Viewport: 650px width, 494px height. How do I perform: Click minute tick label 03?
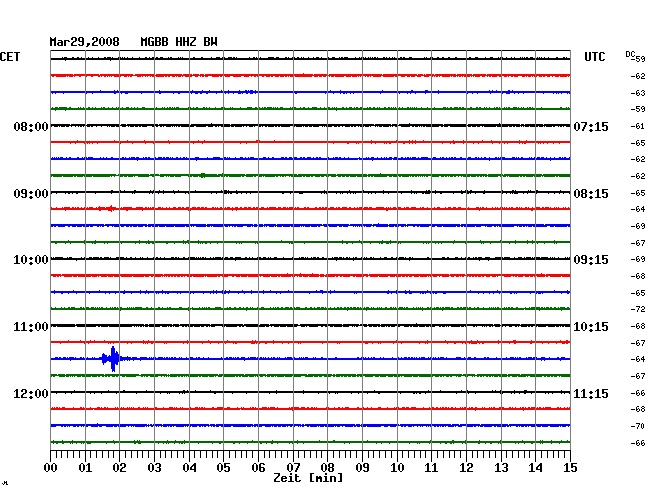coord(155,467)
